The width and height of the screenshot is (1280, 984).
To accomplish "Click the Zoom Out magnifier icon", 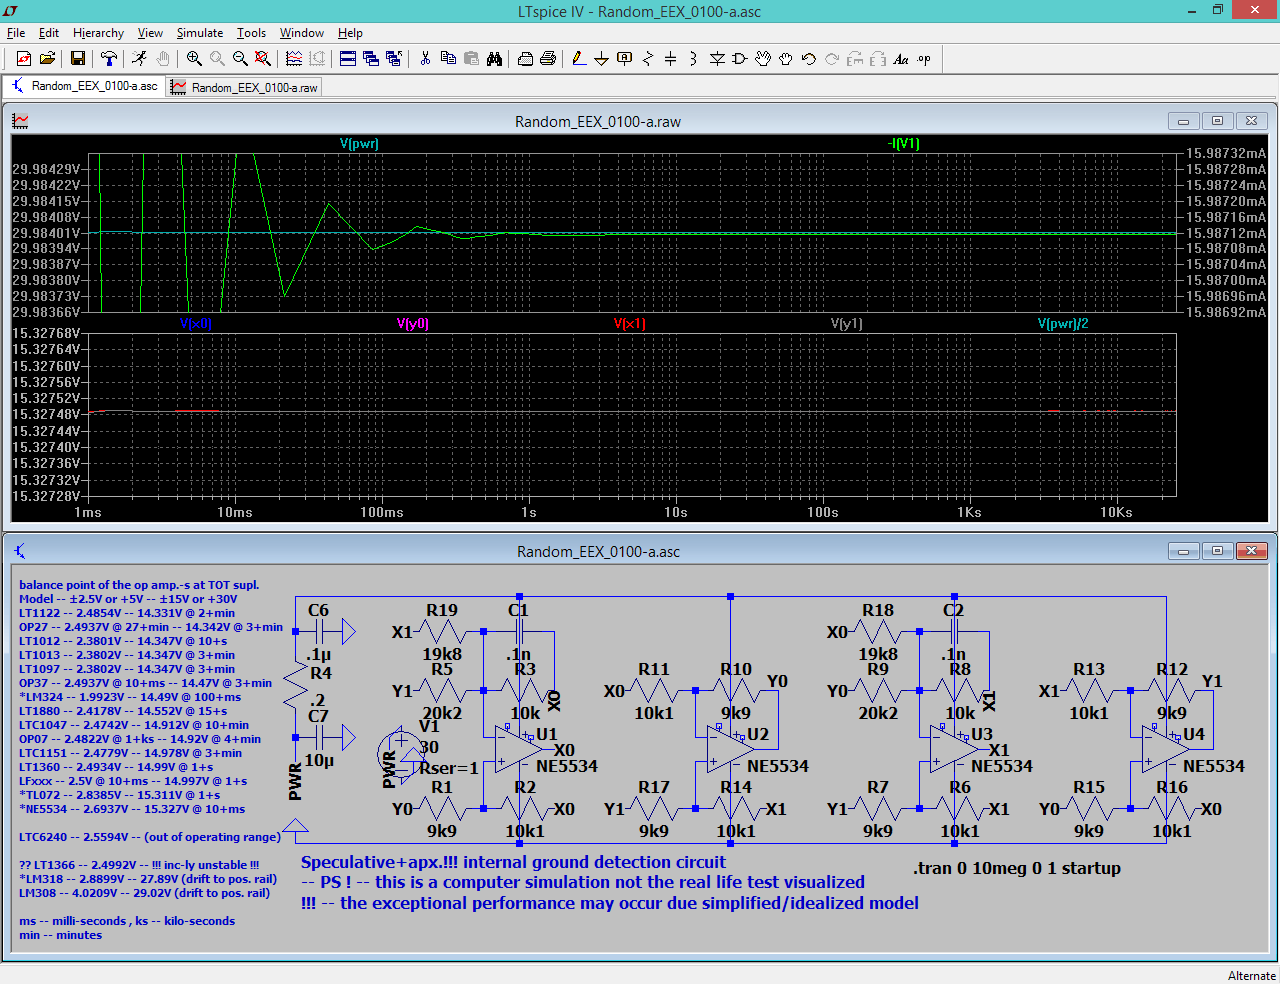I will coord(240,59).
